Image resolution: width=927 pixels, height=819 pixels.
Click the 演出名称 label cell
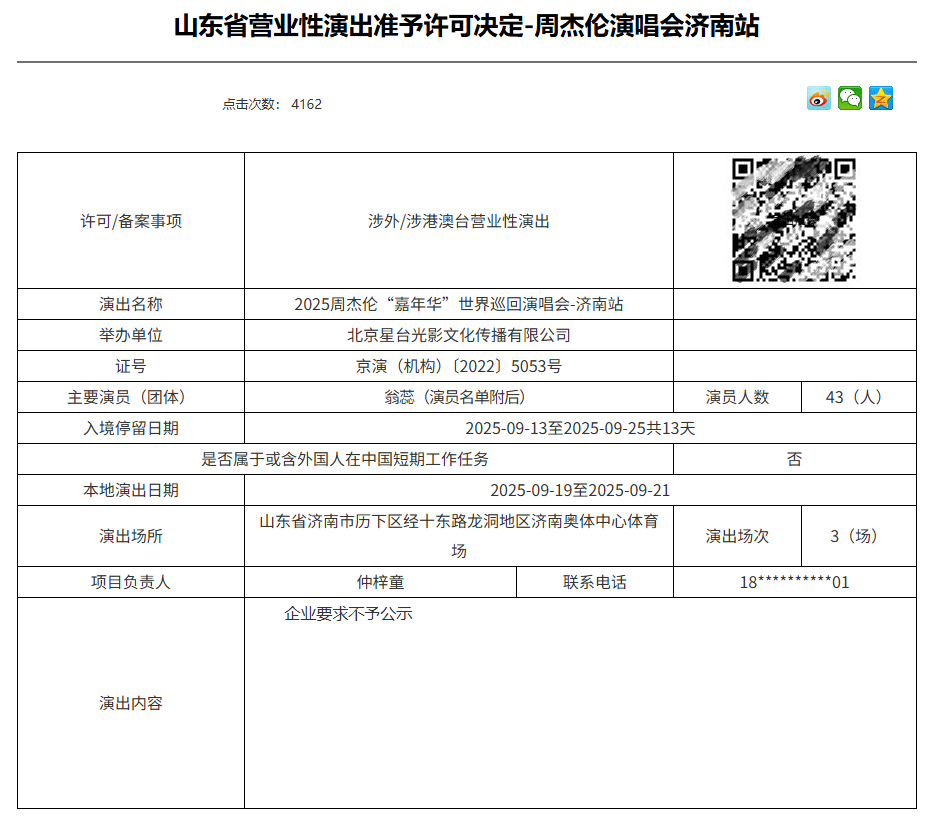click(x=131, y=304)
